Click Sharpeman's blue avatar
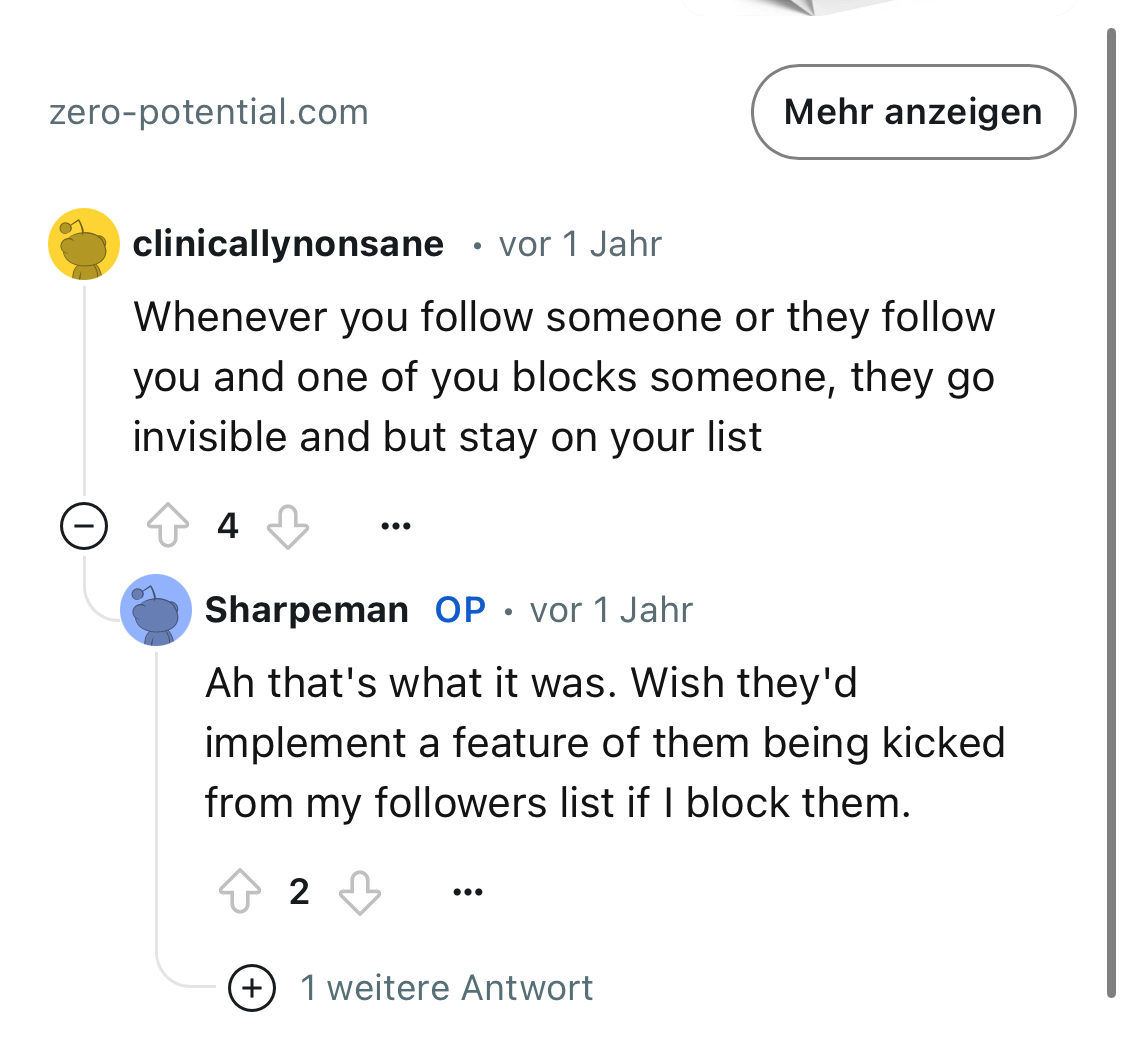This screenshot has height=1047, width=1125. coord(156,610)
